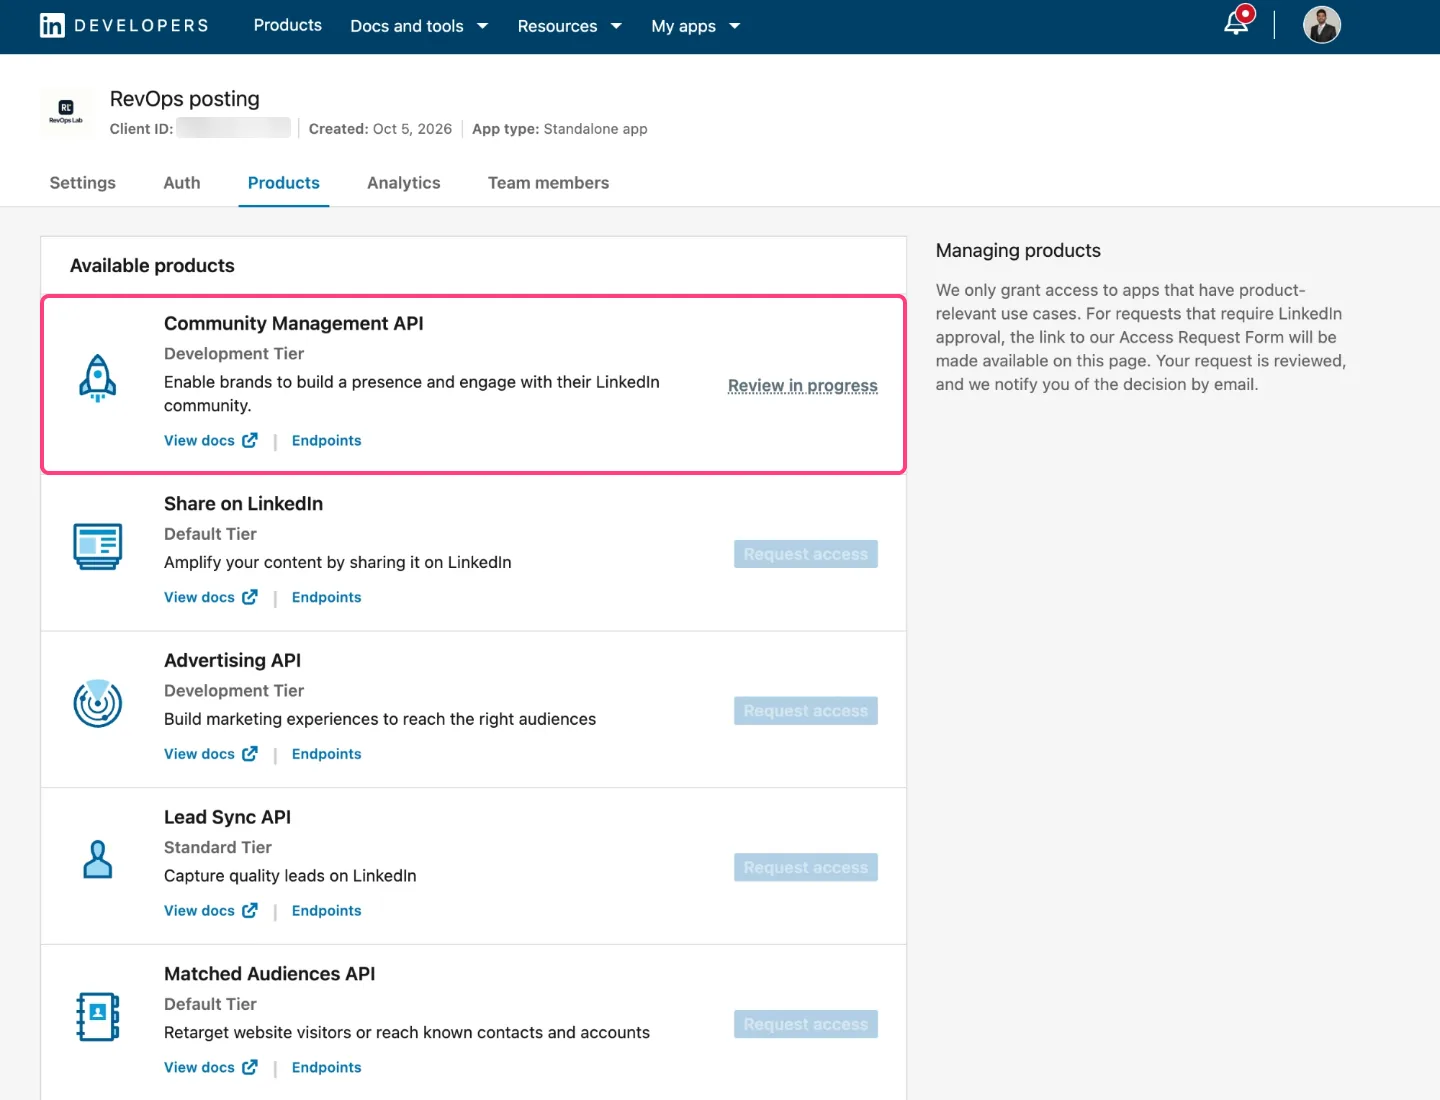The width and height of the screenshot is (1440, 1100).
Task: Select the Products tab under RevOps posting
Action: pyautogui.click(x=284, y=183)
